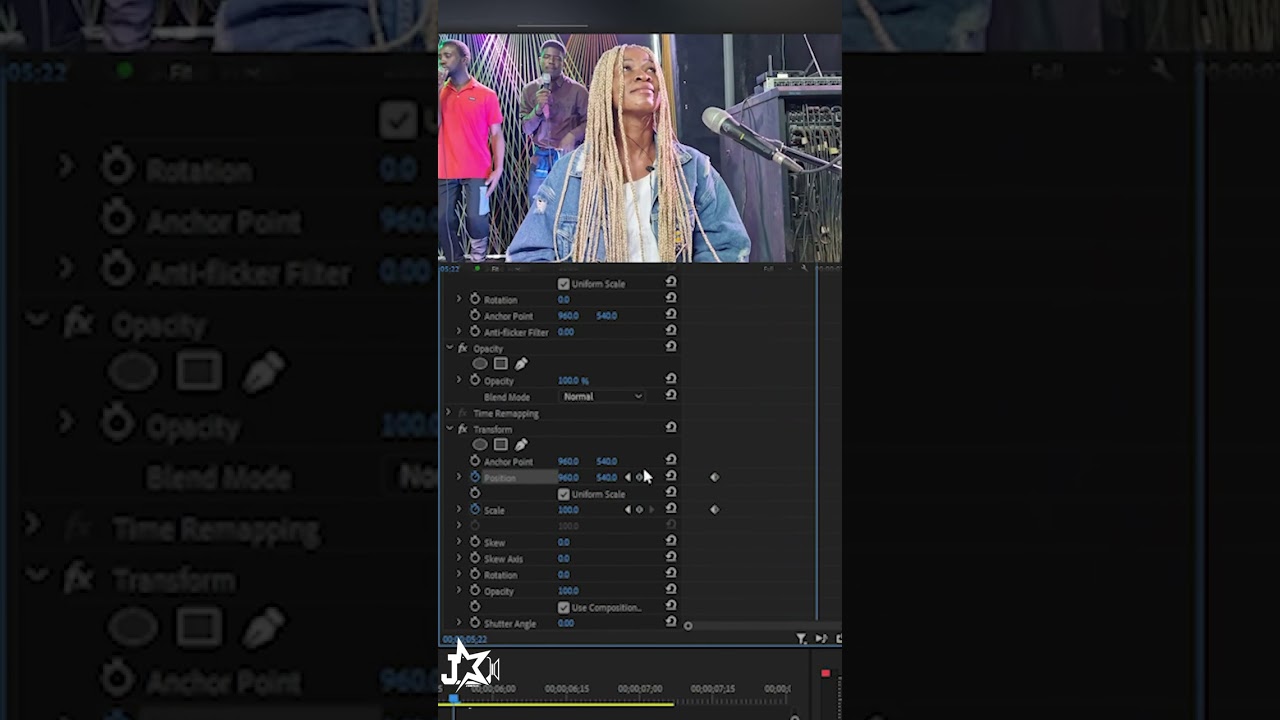Image resolution: width=1280 pixels, height=720 pixels.
Task: Expand the Anti-flicker Filter row
Action: pyautogui.click(x=459, y=332)
